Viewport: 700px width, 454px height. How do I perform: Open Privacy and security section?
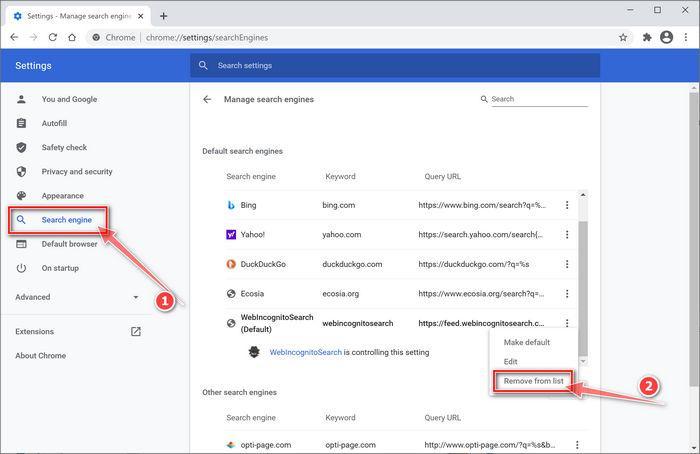[x=77, y=171]
